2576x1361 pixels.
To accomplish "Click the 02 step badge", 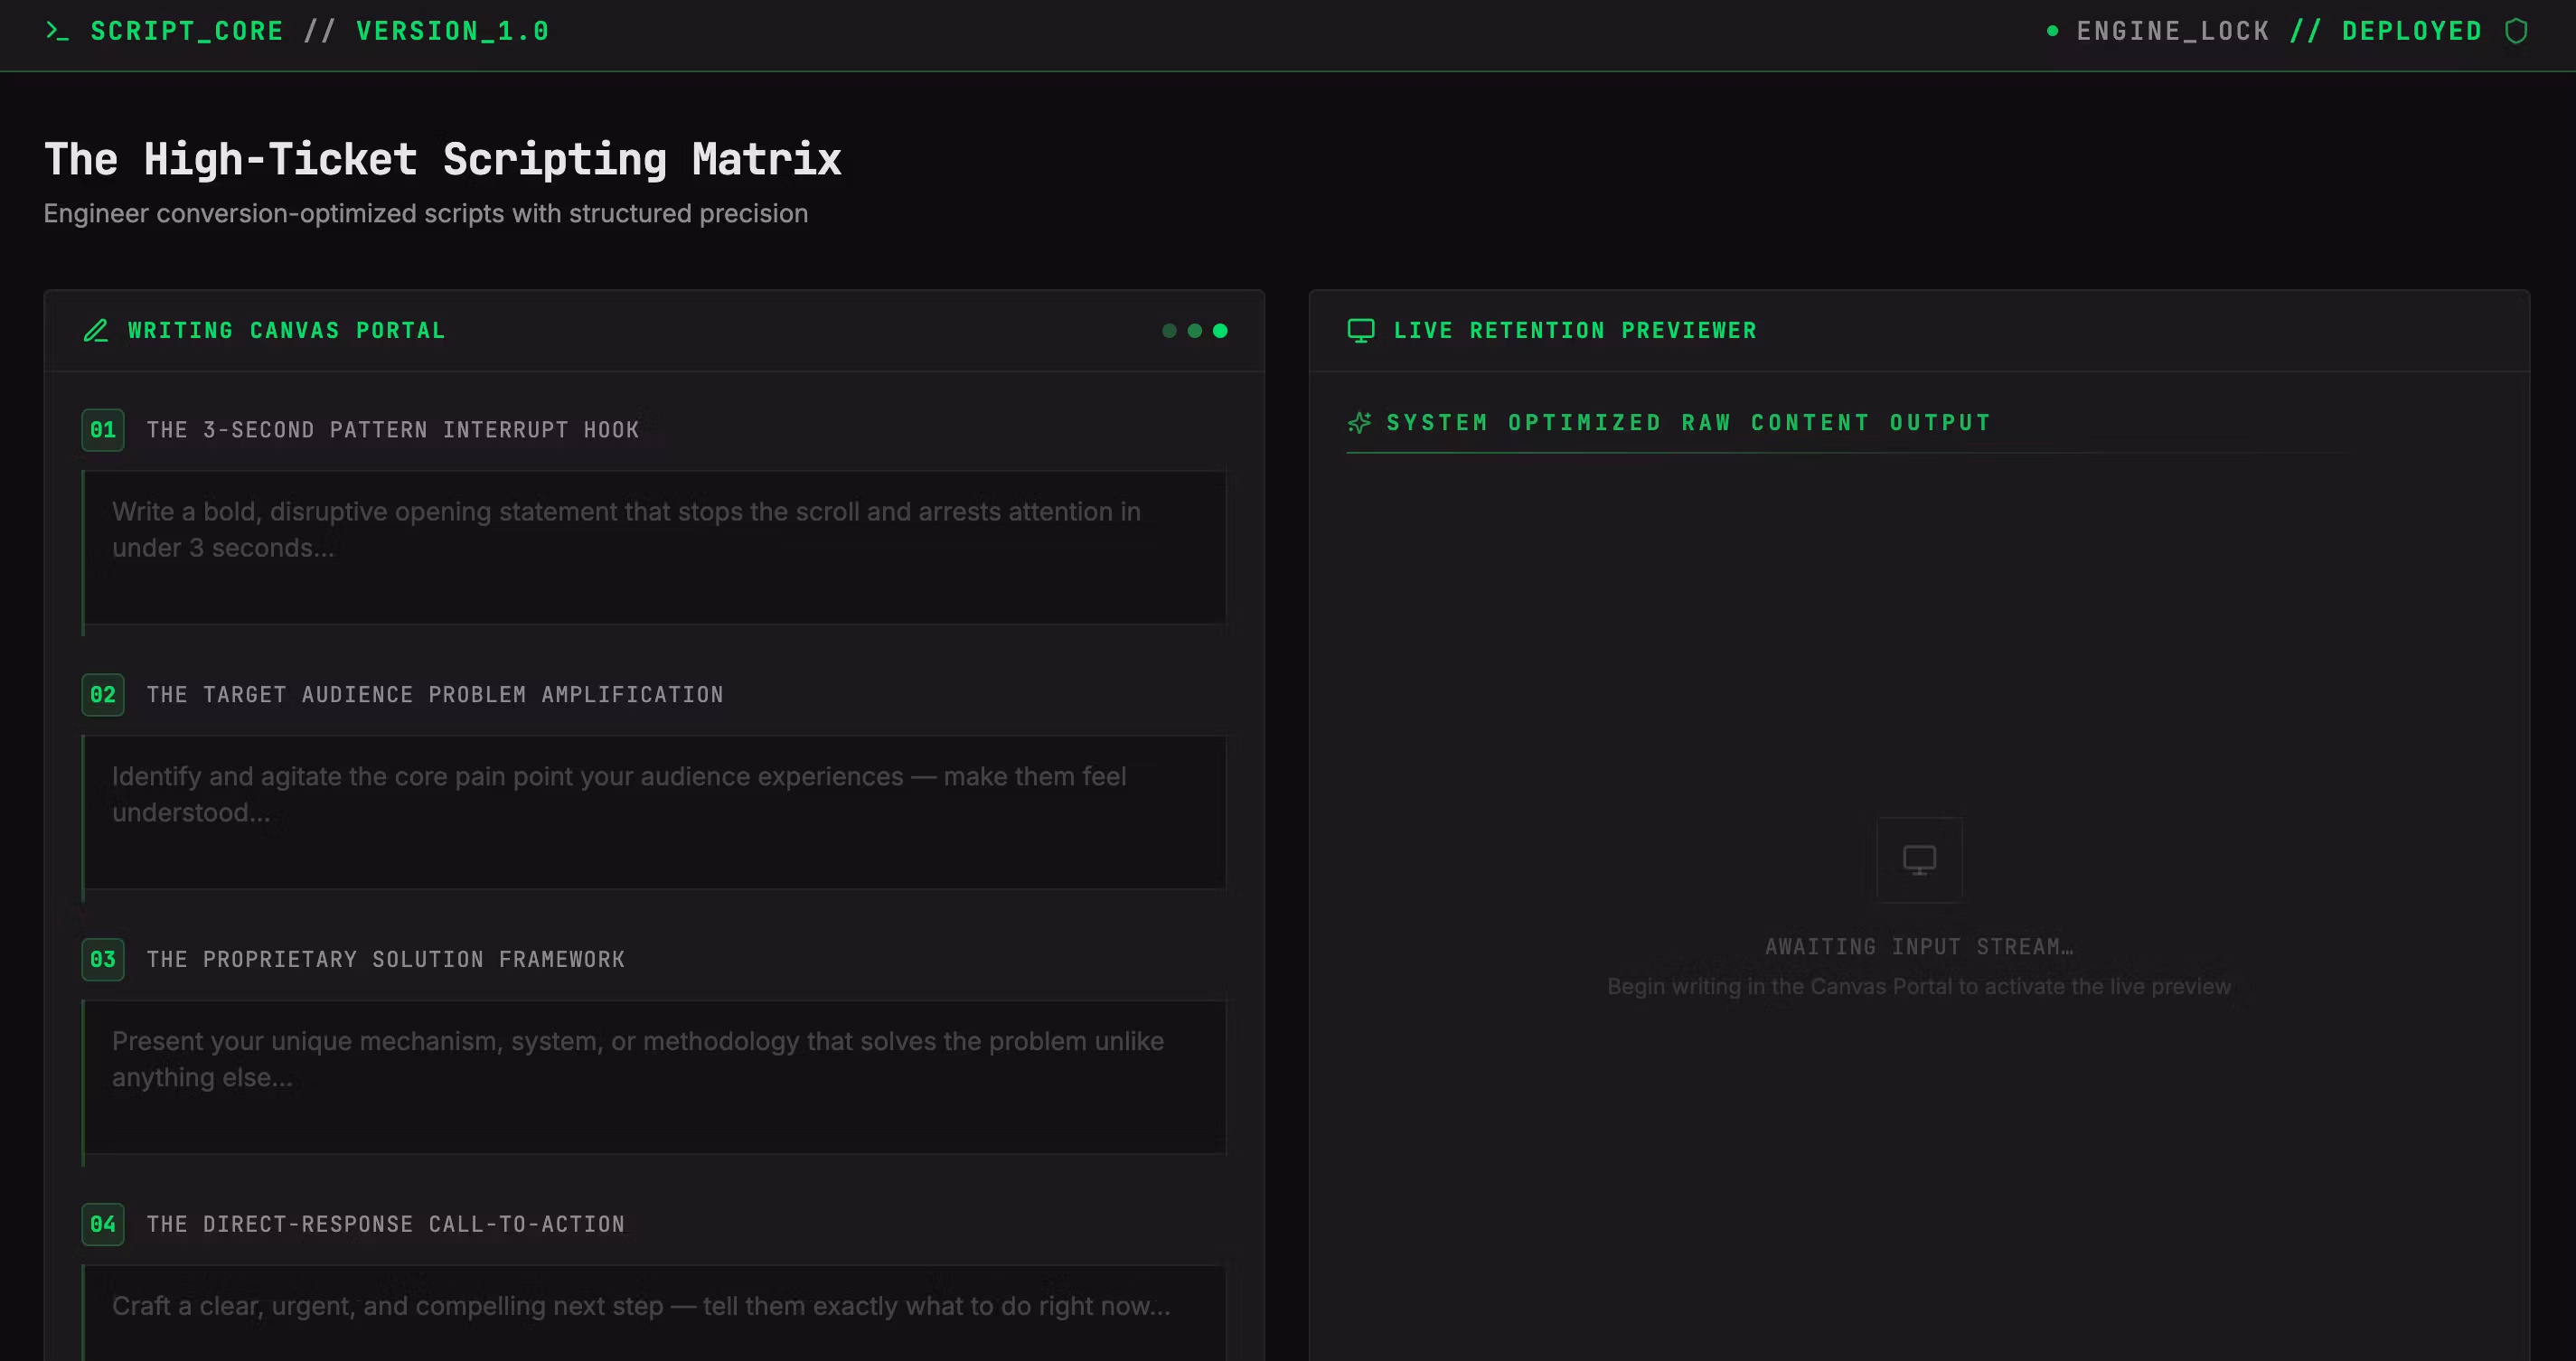I will click(x=103, y=695).
